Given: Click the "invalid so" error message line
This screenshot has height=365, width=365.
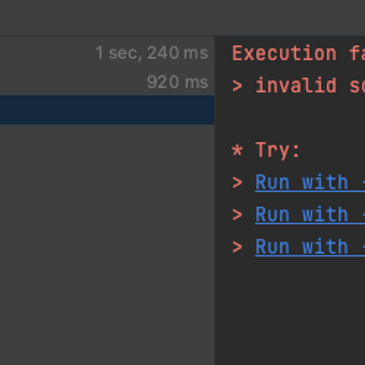Looking at the screenshot, I should point(298,86).
